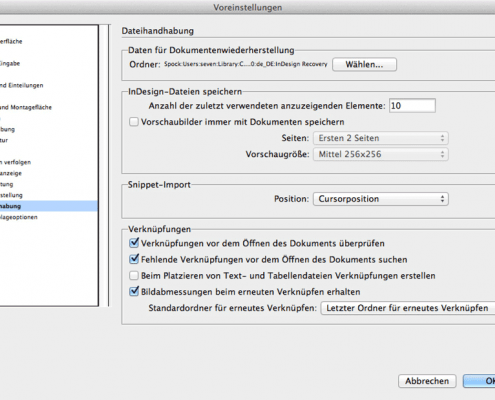
Task: Open the Position Cursorposition dropdown
Action: point(381,199)
